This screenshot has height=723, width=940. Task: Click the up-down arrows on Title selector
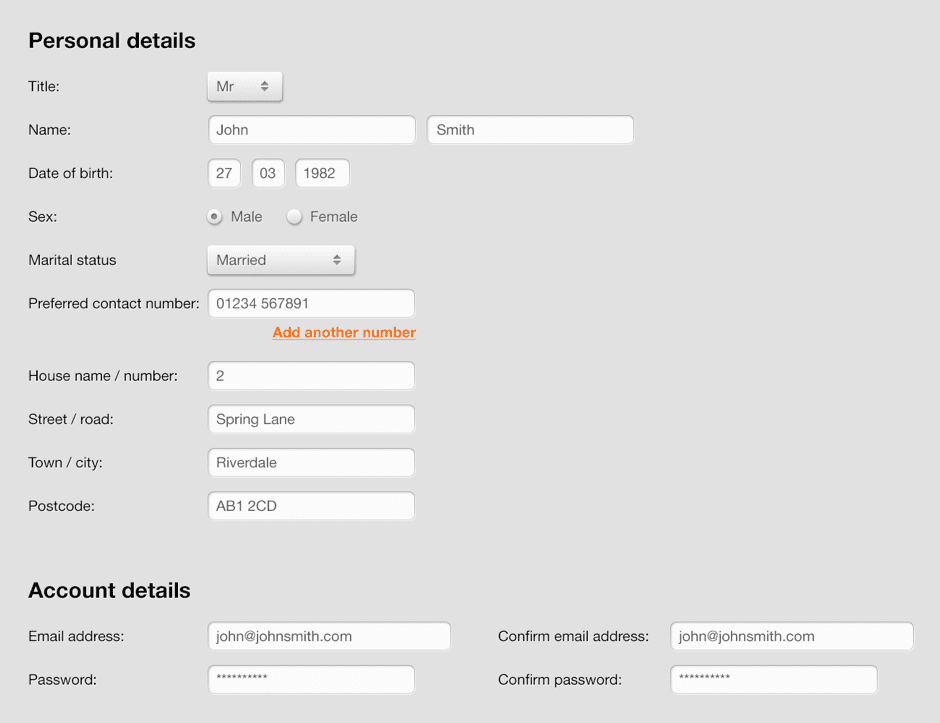click(265, 87)
